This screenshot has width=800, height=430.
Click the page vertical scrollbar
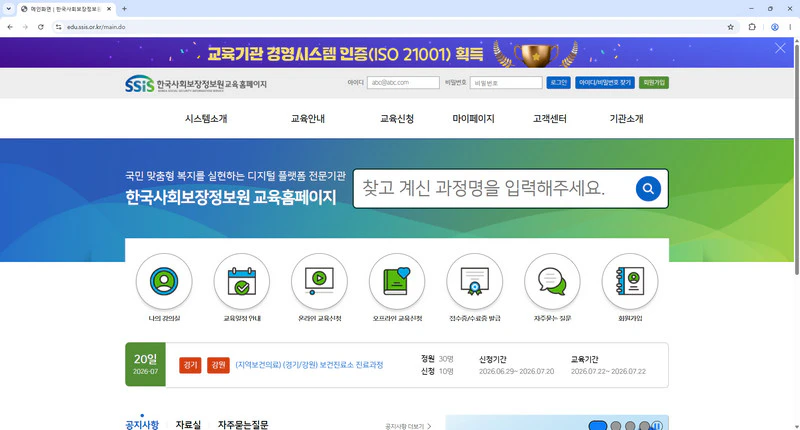[x=796, y=159]
